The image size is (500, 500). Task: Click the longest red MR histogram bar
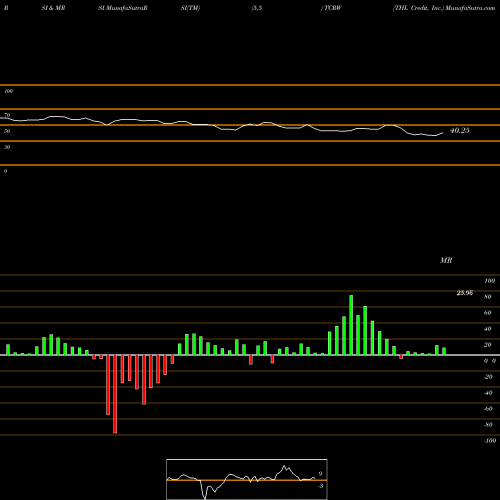[115, 394]
